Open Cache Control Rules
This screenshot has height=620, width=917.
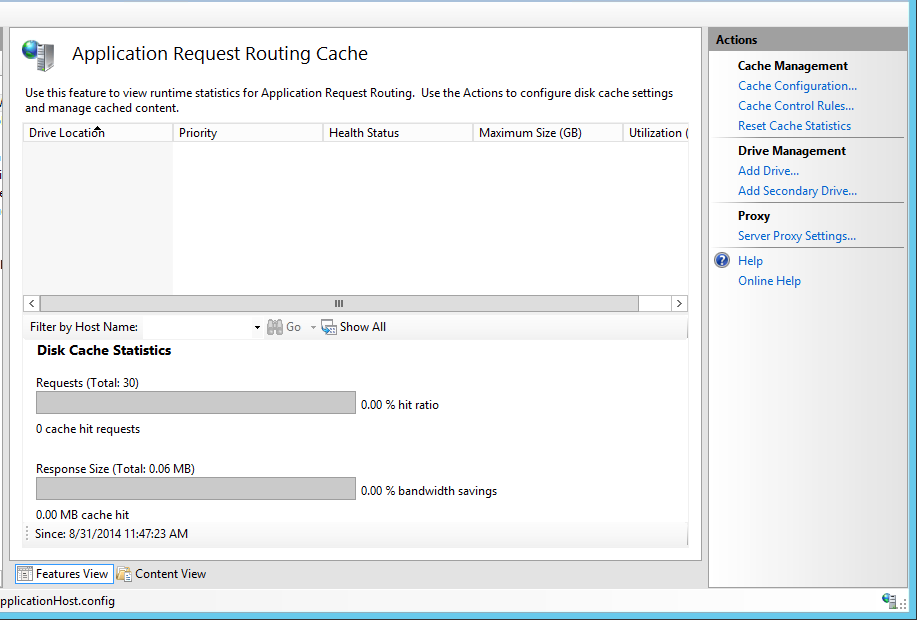(795, 106)
